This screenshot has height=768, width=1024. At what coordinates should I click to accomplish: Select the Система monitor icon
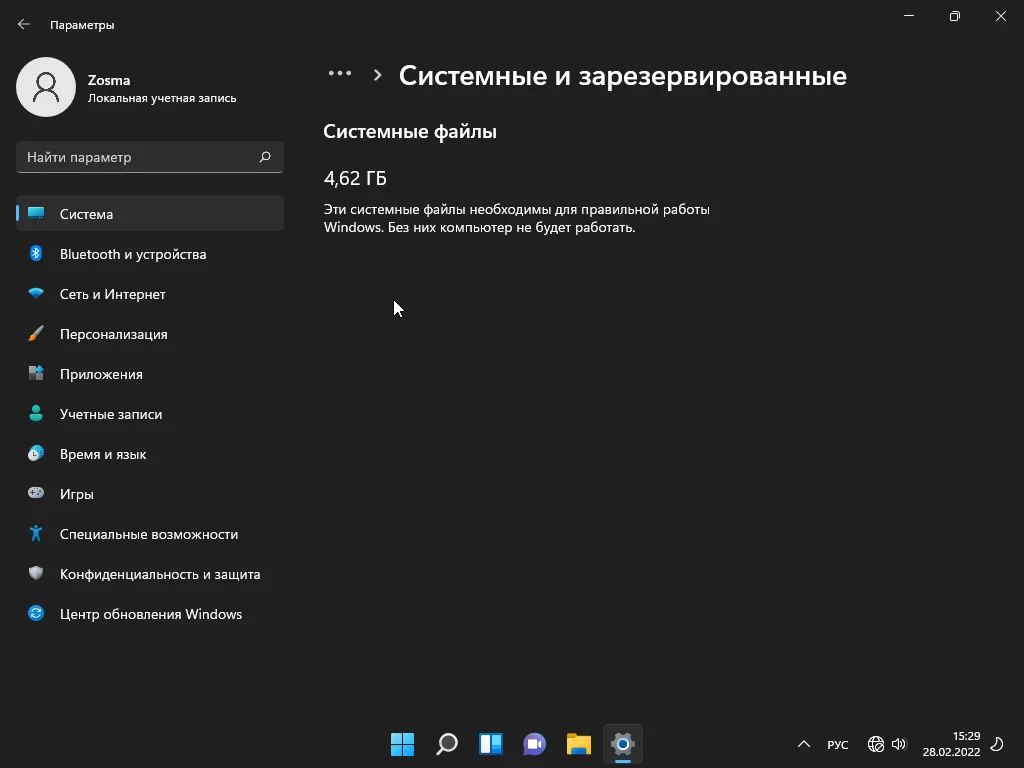[x=36, y=214]
